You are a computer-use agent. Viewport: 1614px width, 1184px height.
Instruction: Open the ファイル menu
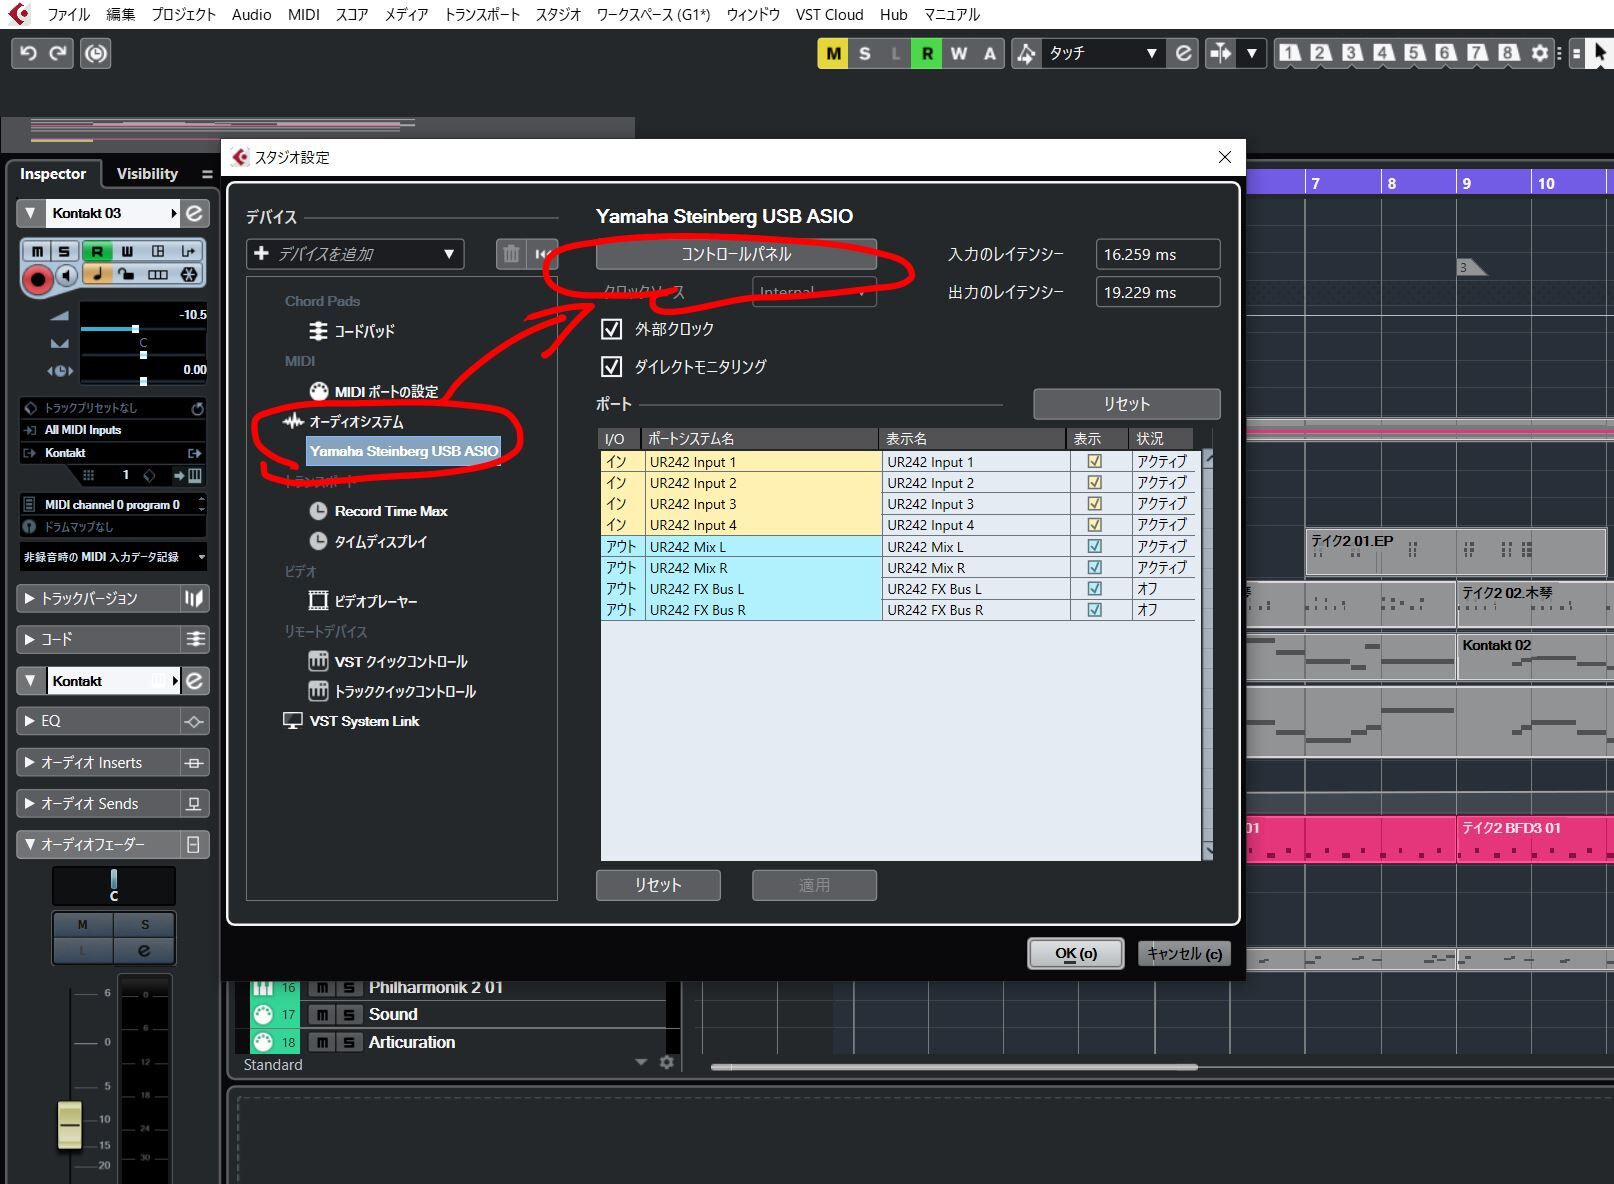[x=69, y=14]
